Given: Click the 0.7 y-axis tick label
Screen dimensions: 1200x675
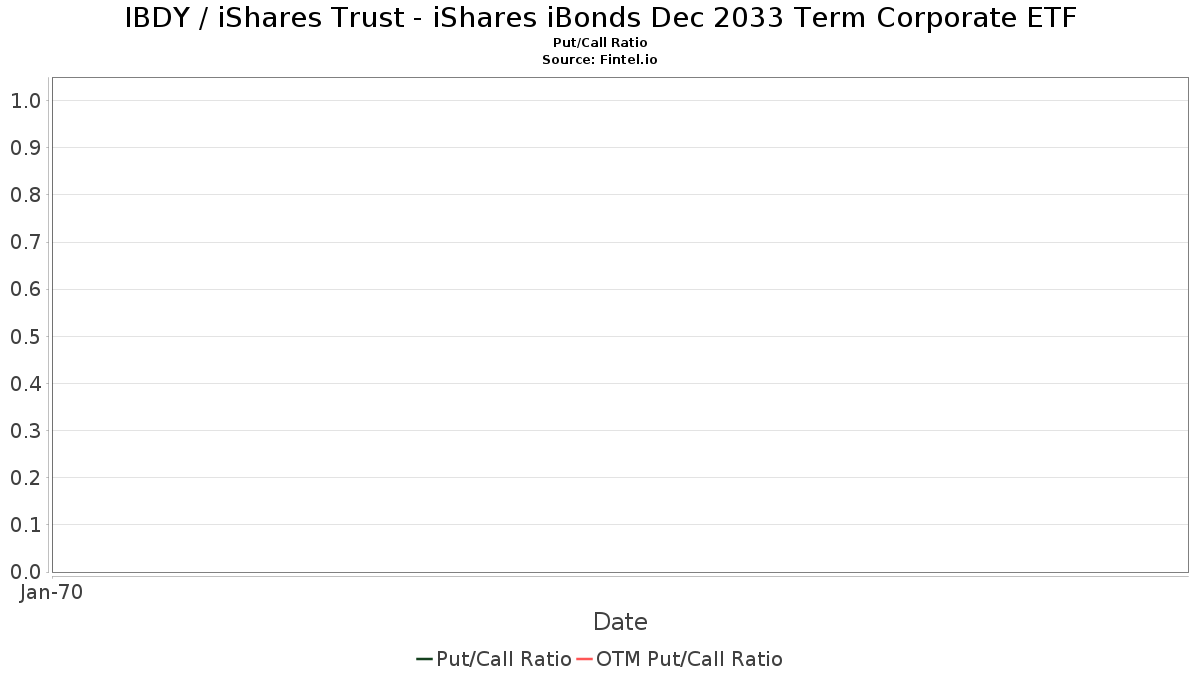Looking at the screenshot, I should point(25,242).
